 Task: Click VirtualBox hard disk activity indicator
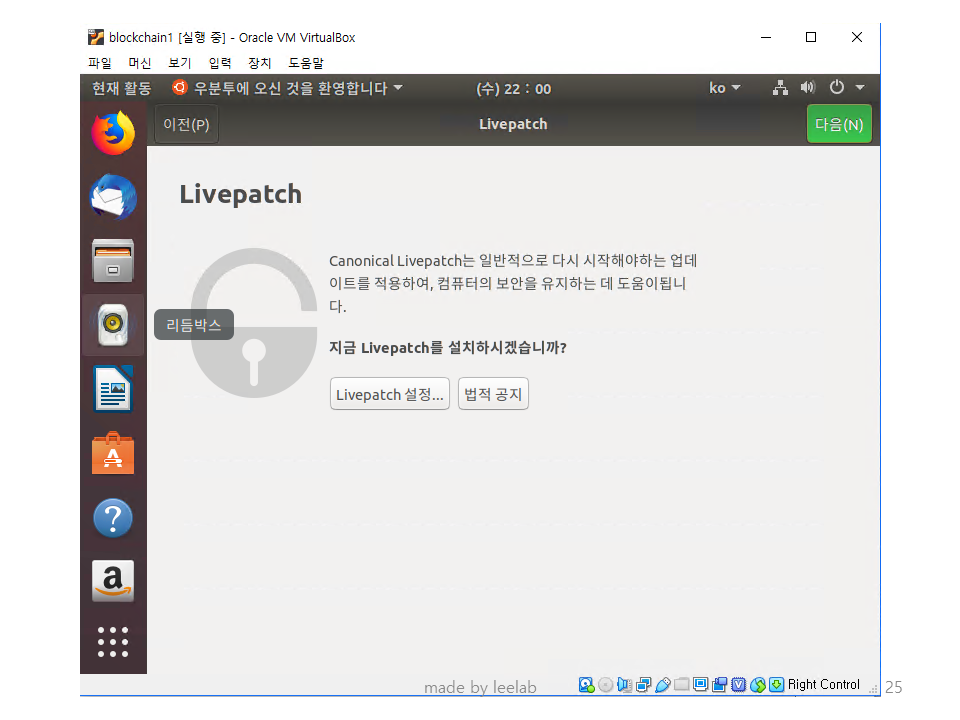click(587, 684)
